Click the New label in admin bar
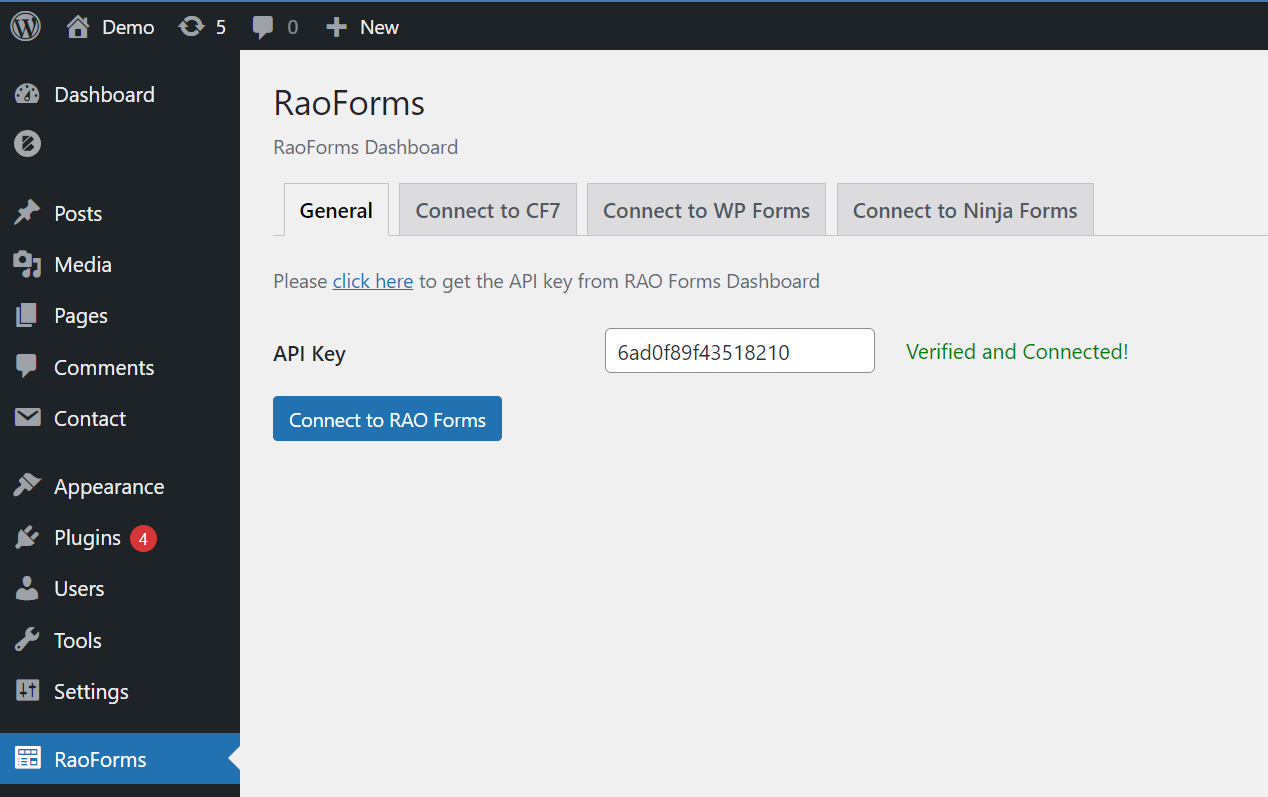 [x=380, y=27]
